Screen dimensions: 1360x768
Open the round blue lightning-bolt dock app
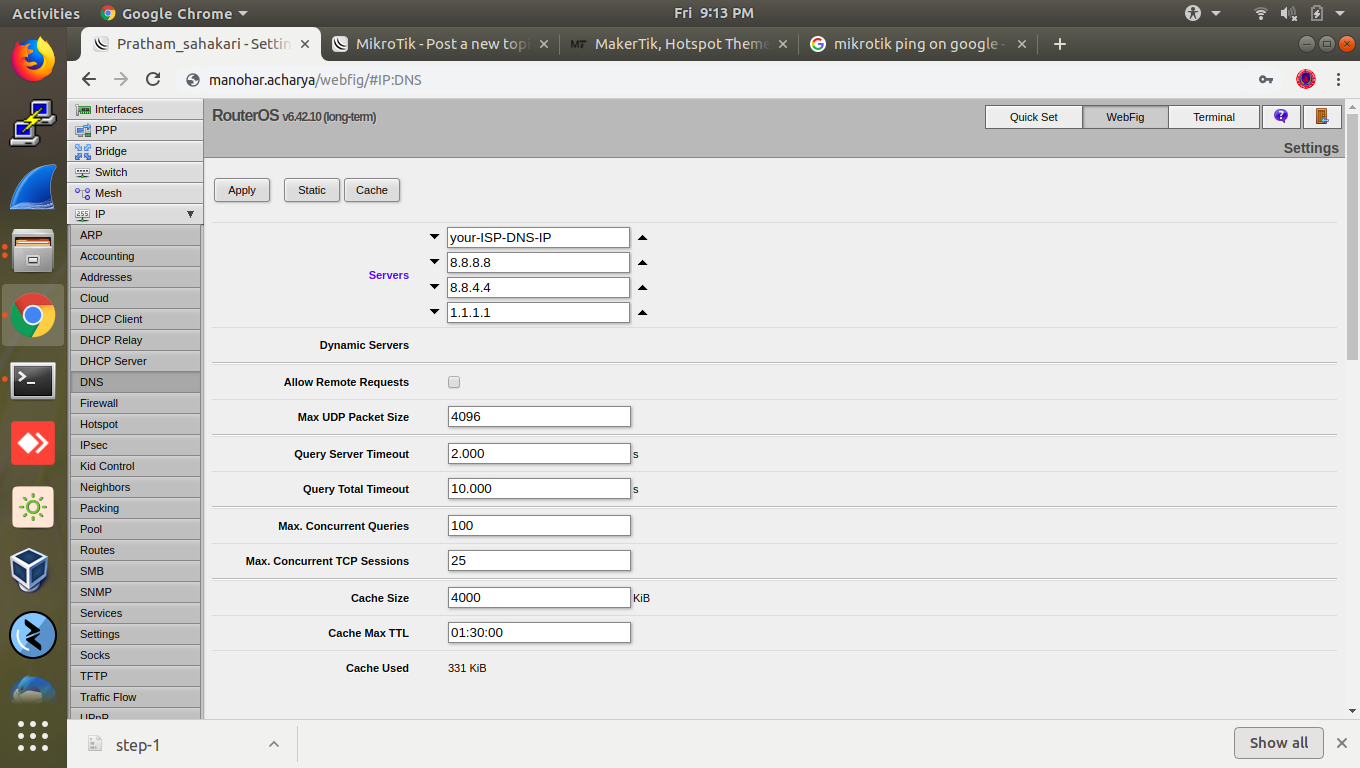click(x=33, y=635)
